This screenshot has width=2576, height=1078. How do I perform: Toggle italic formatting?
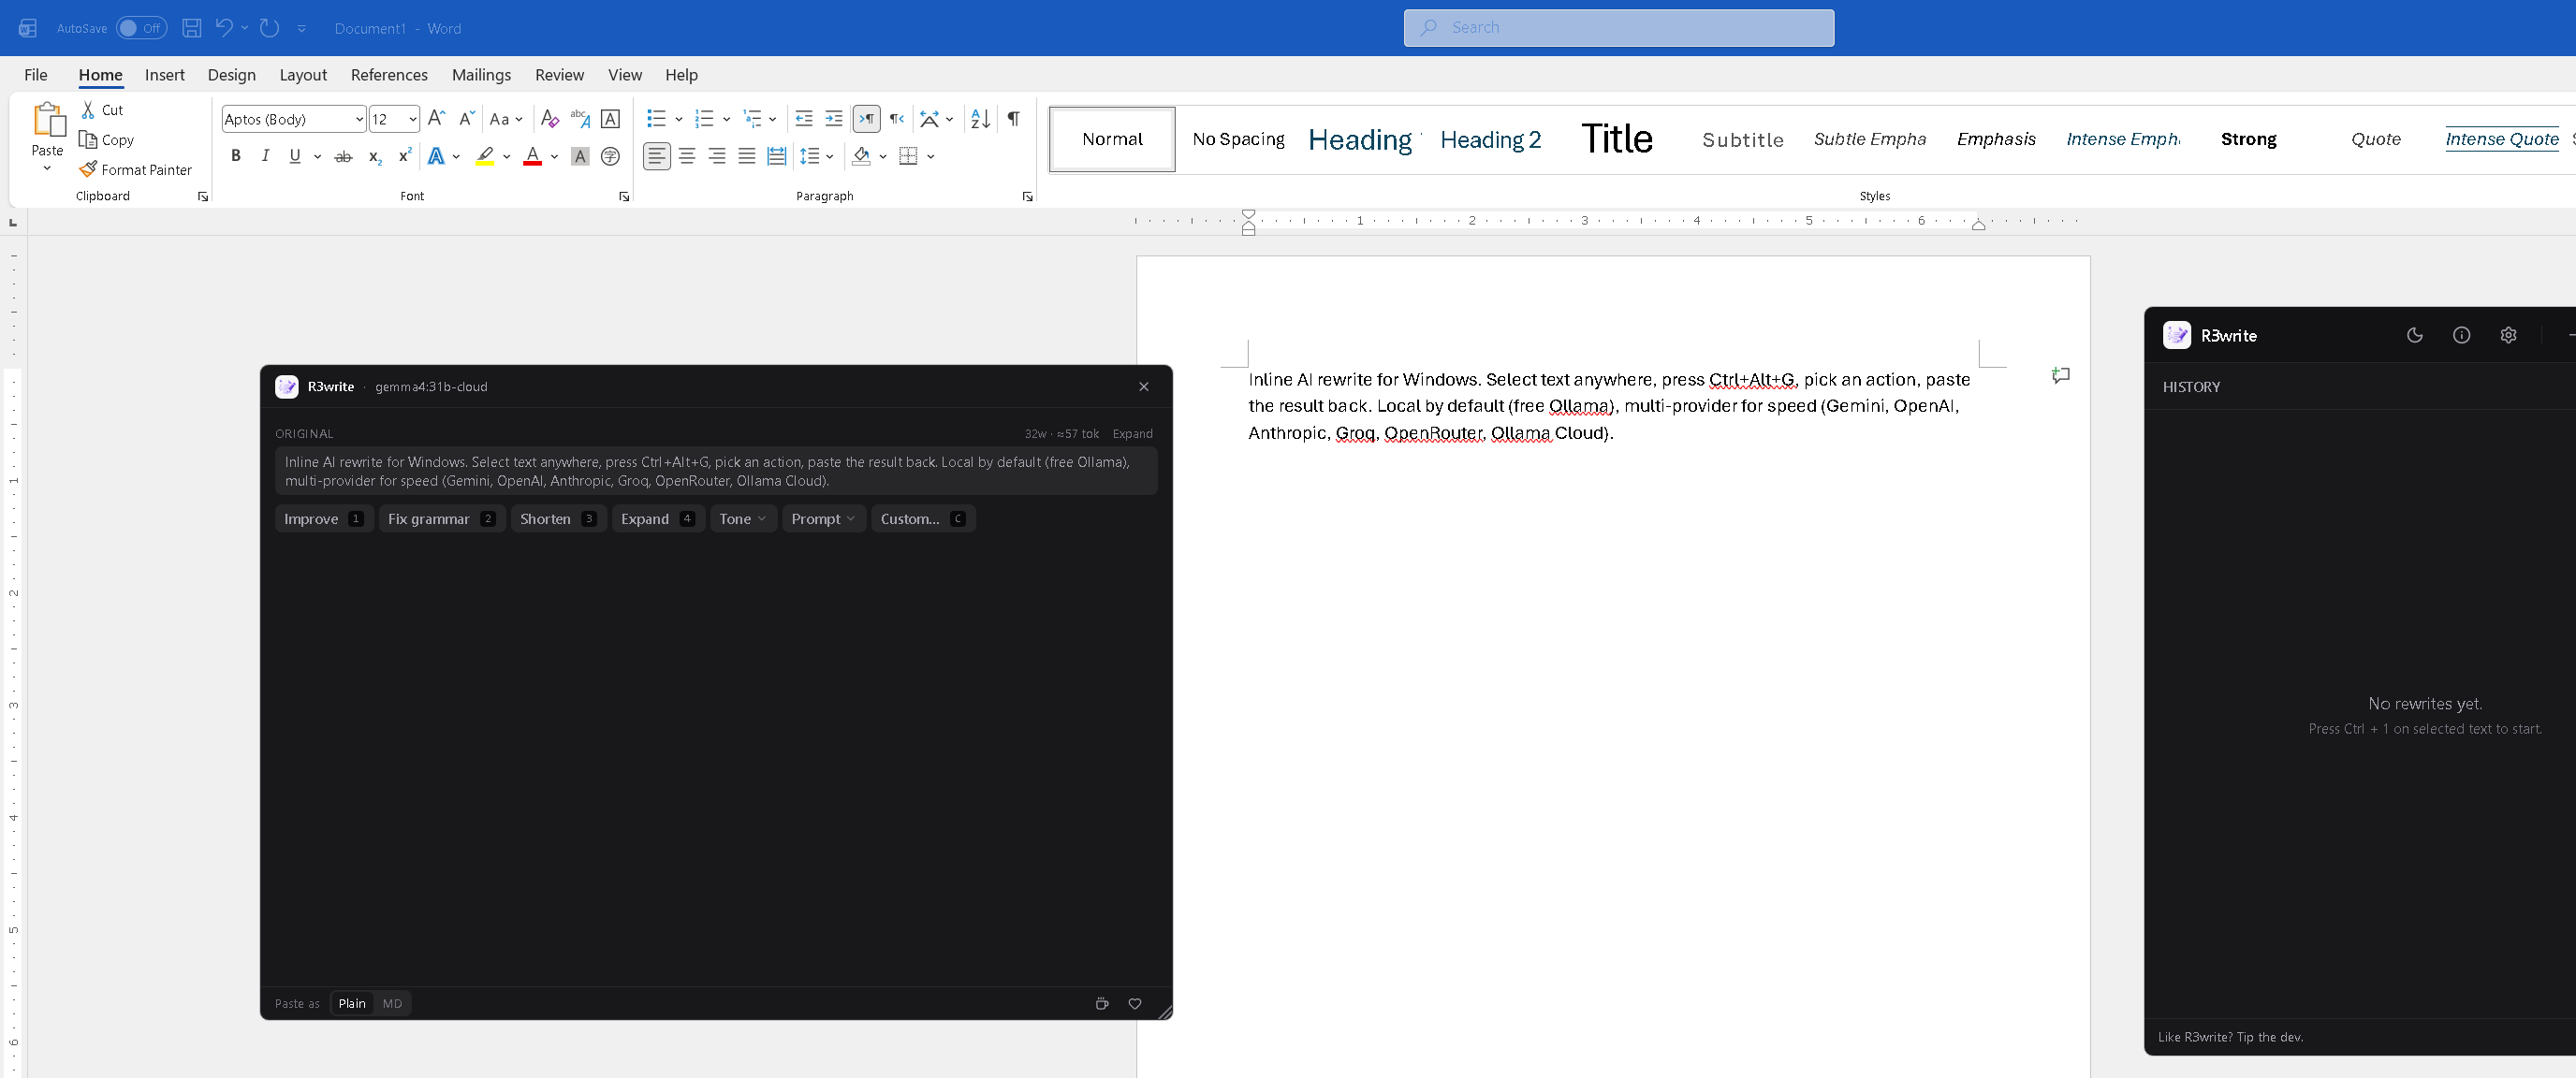265,156
